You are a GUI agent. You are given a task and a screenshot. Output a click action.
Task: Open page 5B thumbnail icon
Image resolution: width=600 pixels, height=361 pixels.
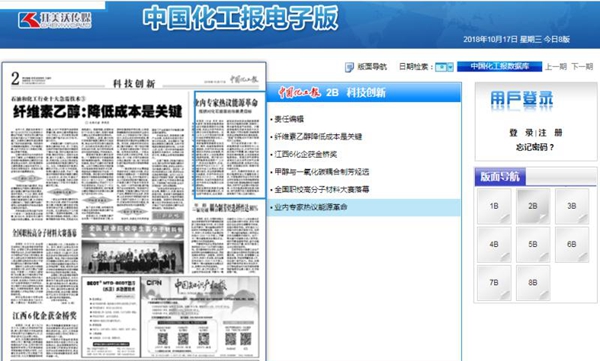pyautogui.click(x=533, y=244)
